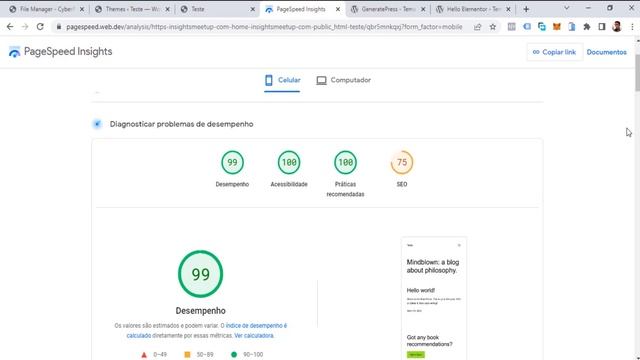
Task: Click the 'Diagnosticar problemas de desempenho' heading
Action: [x=181, y=124]
